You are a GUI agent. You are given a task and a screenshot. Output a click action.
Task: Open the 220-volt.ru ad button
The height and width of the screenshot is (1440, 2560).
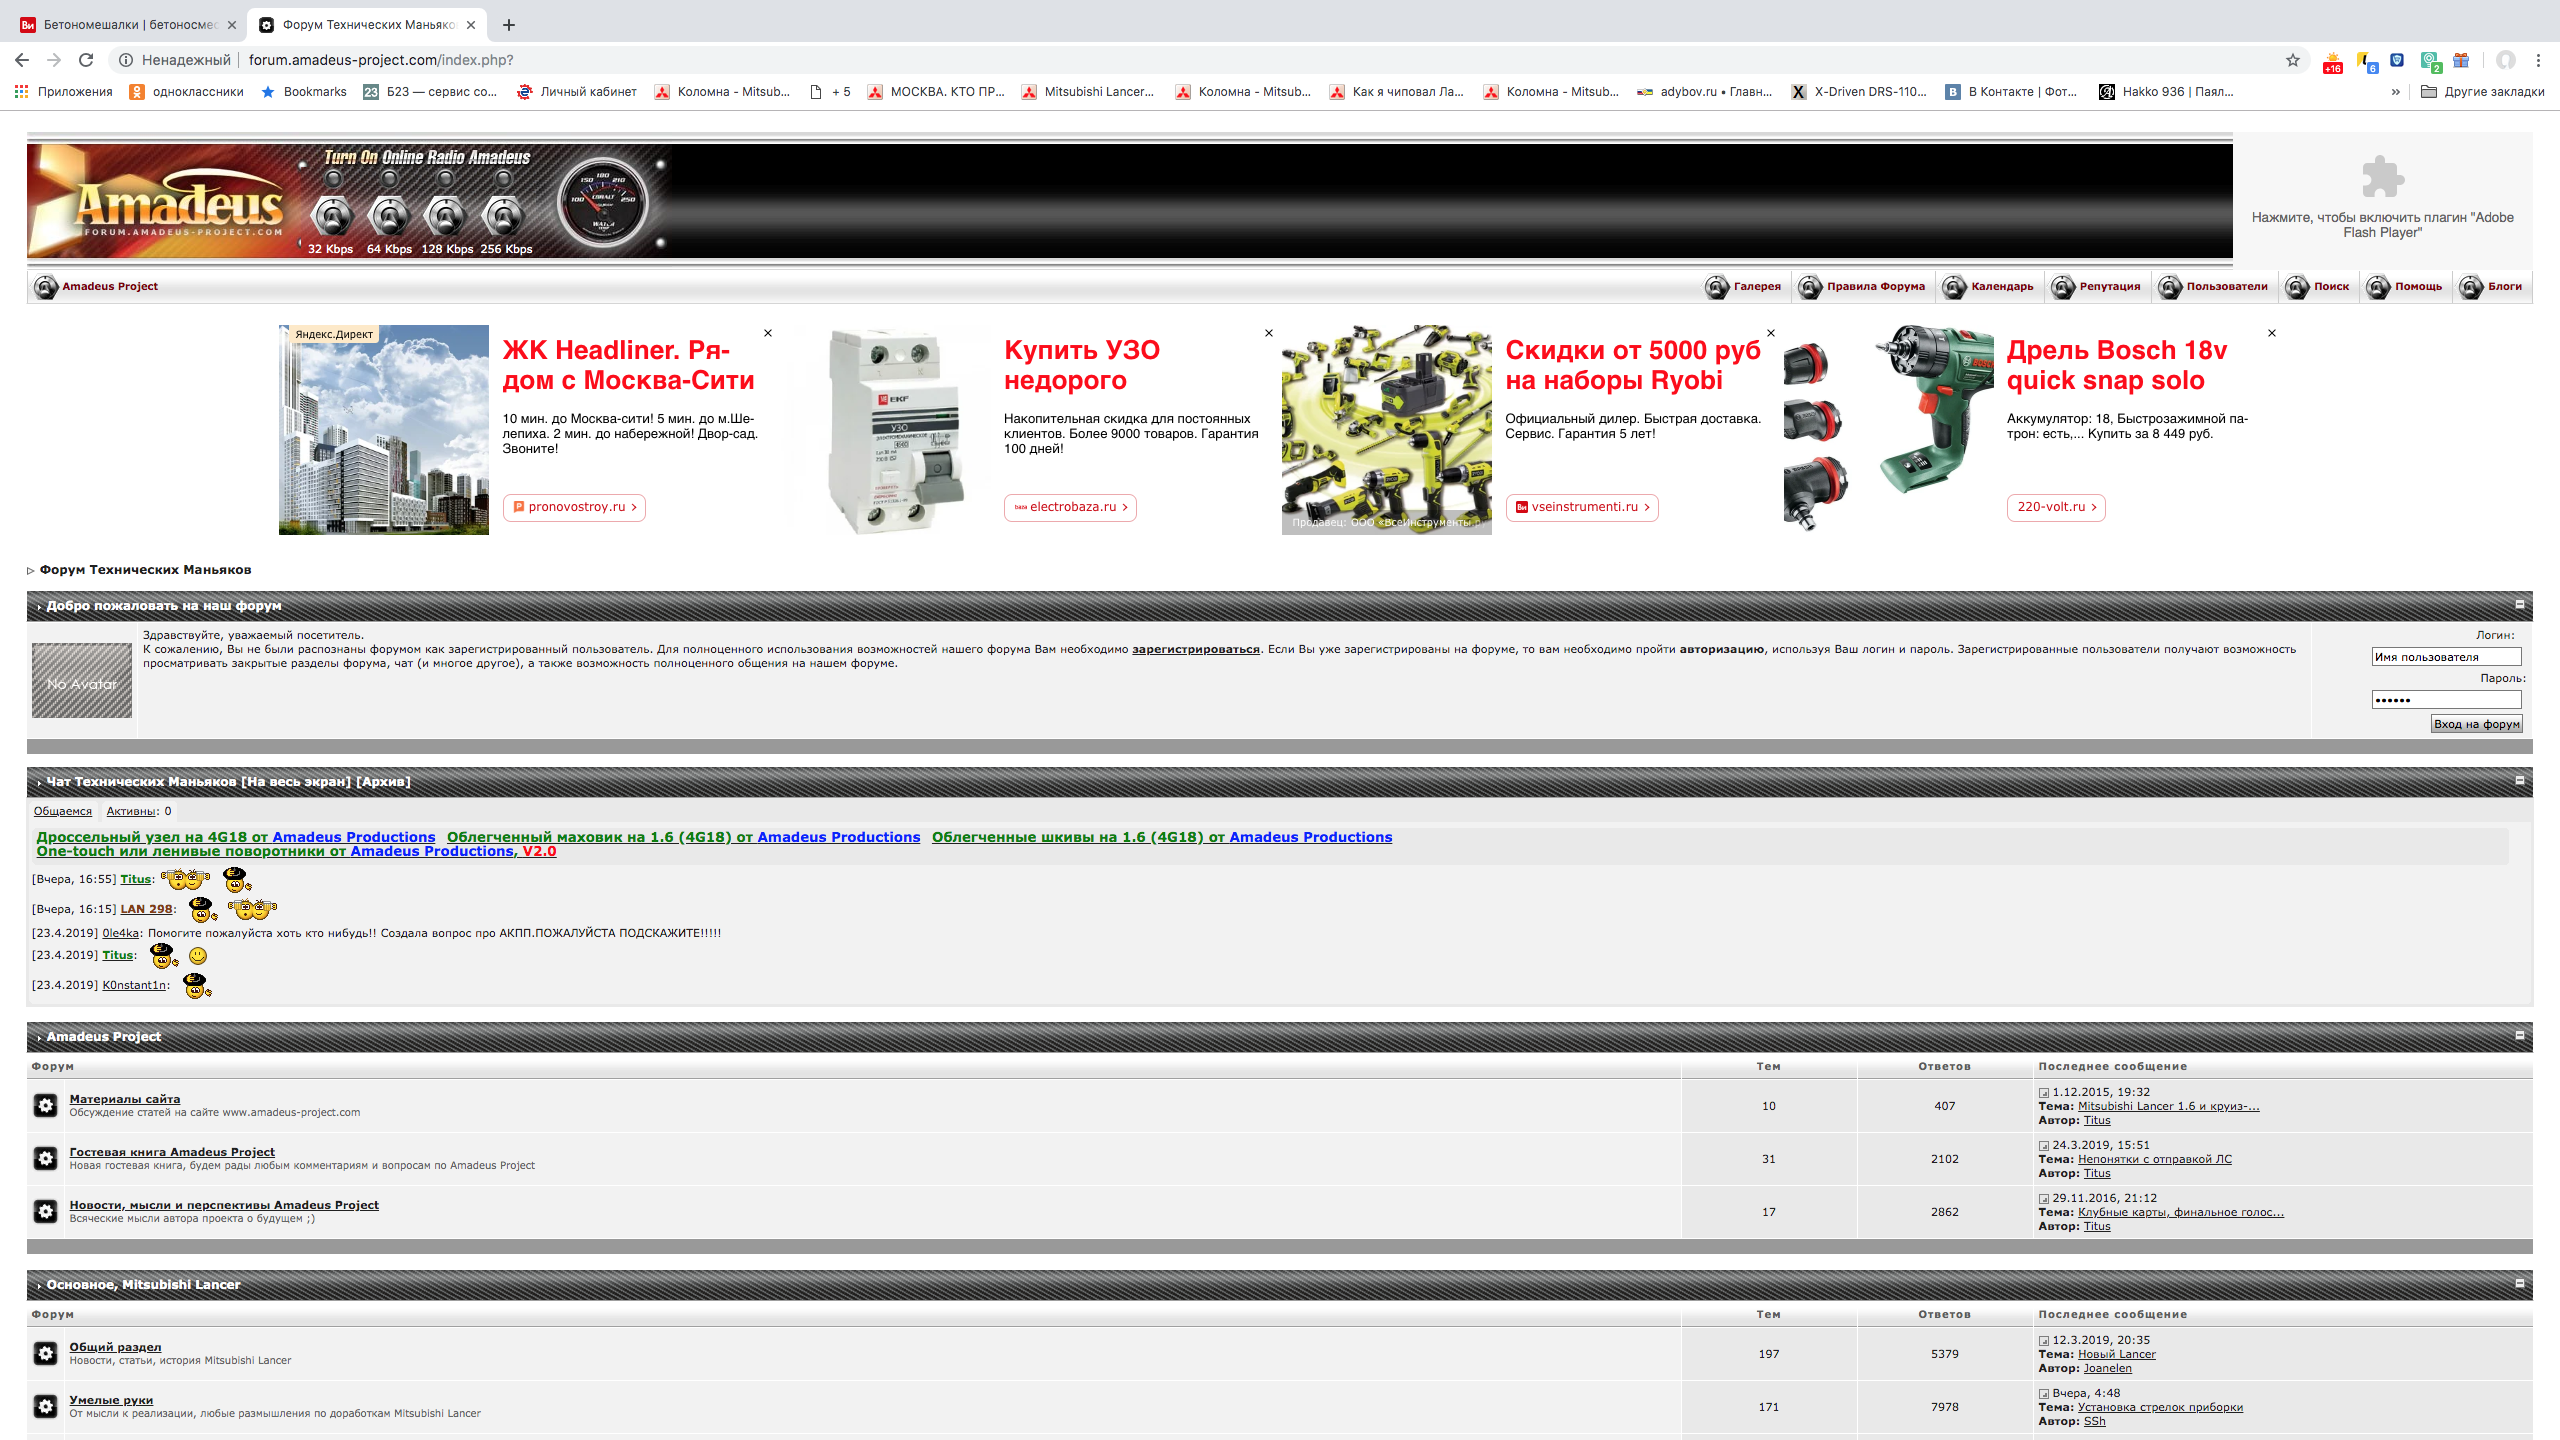(2056, 508)
